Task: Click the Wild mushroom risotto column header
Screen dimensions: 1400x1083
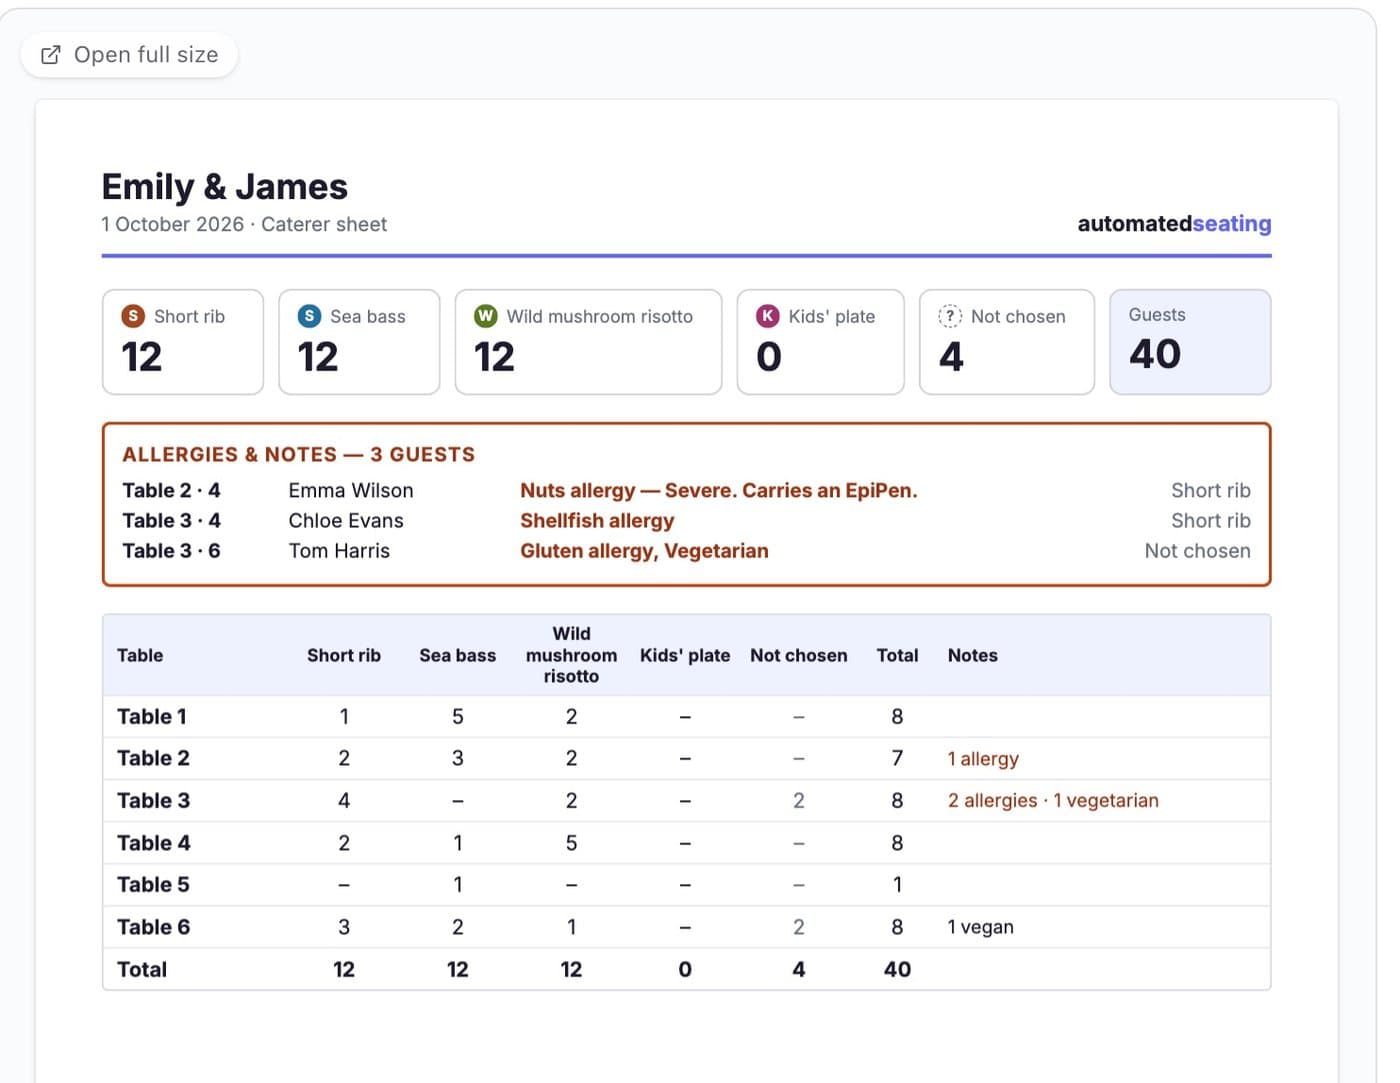Action: click(571, 655)
